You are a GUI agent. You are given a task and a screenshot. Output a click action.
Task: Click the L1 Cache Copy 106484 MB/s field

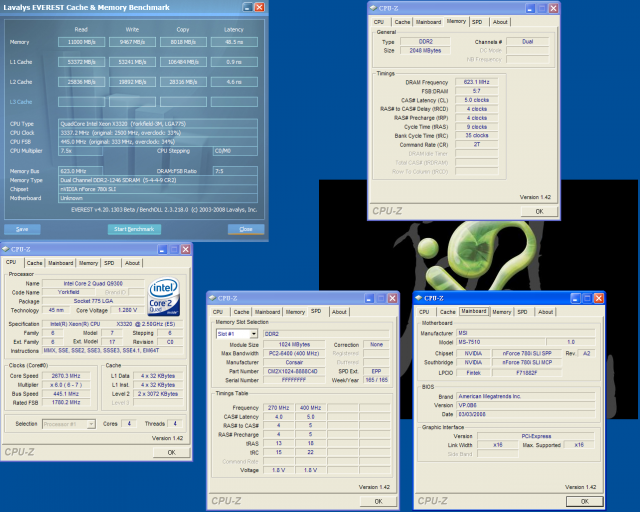click(x=183, y=62)
